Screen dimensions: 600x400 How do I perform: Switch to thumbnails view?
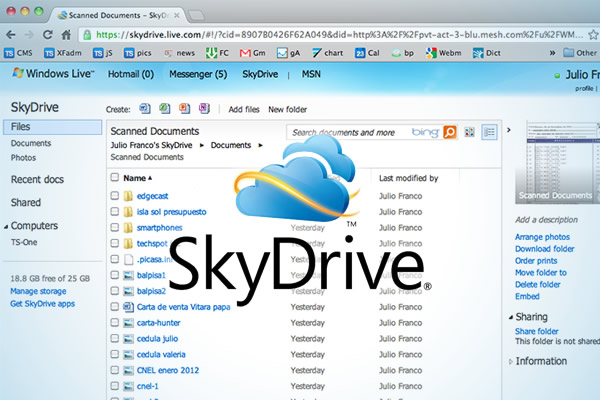point(469,132)
